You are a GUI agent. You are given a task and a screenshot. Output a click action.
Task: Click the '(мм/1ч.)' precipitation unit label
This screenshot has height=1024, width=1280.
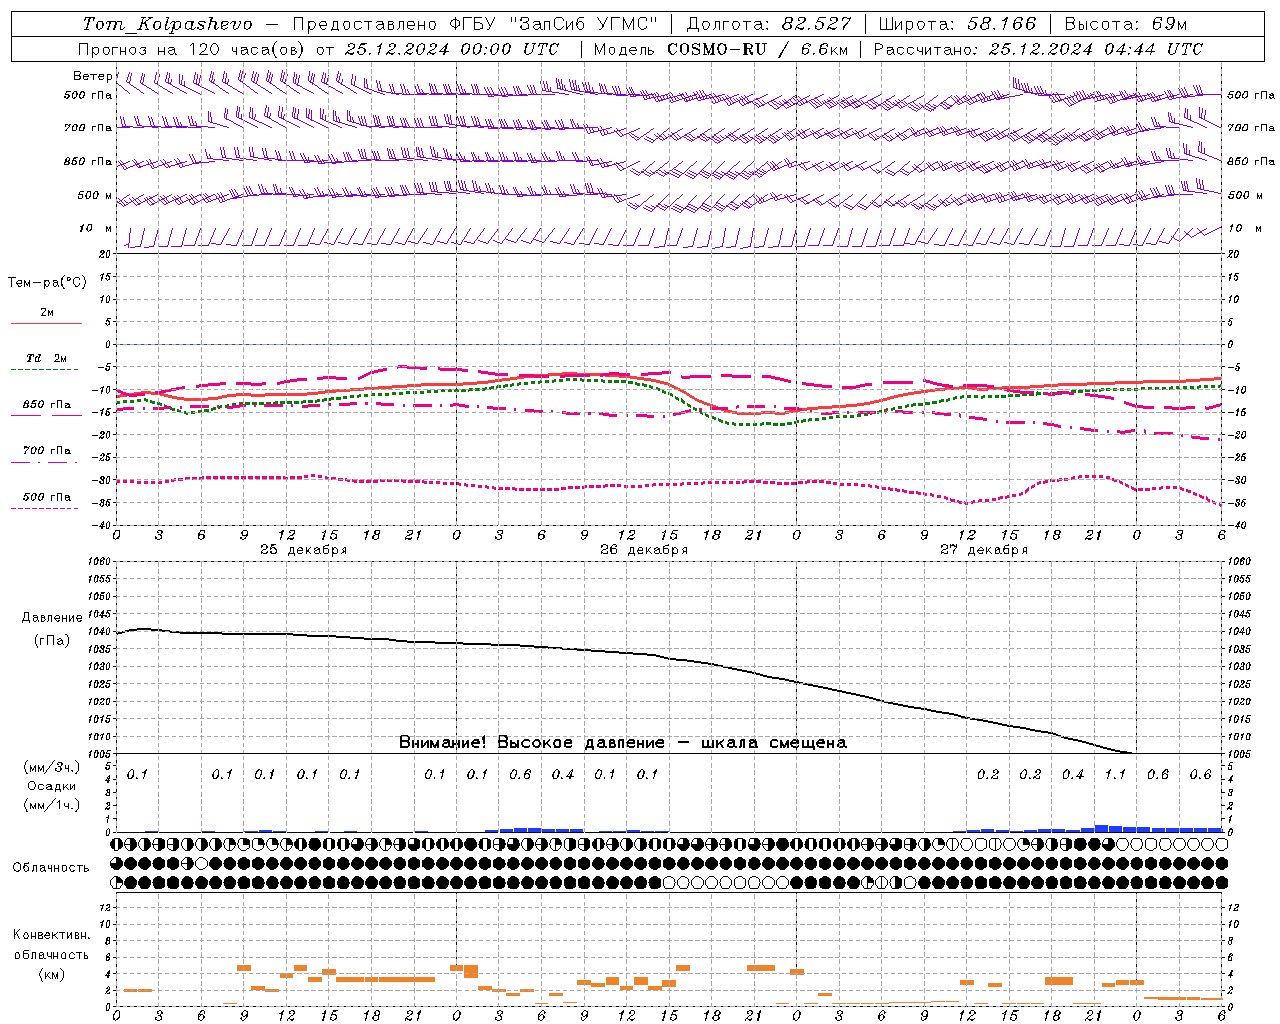point(52,805)
